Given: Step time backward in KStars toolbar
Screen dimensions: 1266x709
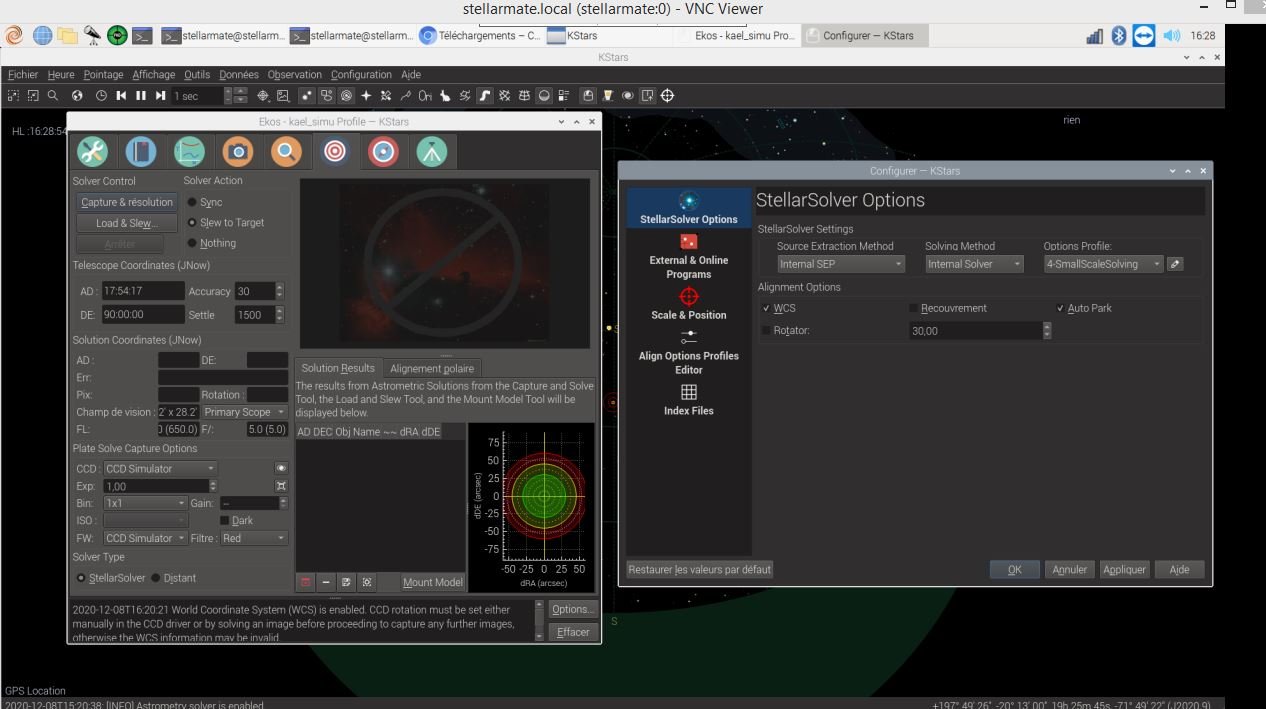Looking at the screenshot, I should pyautogui.click(x=121, y=96).
